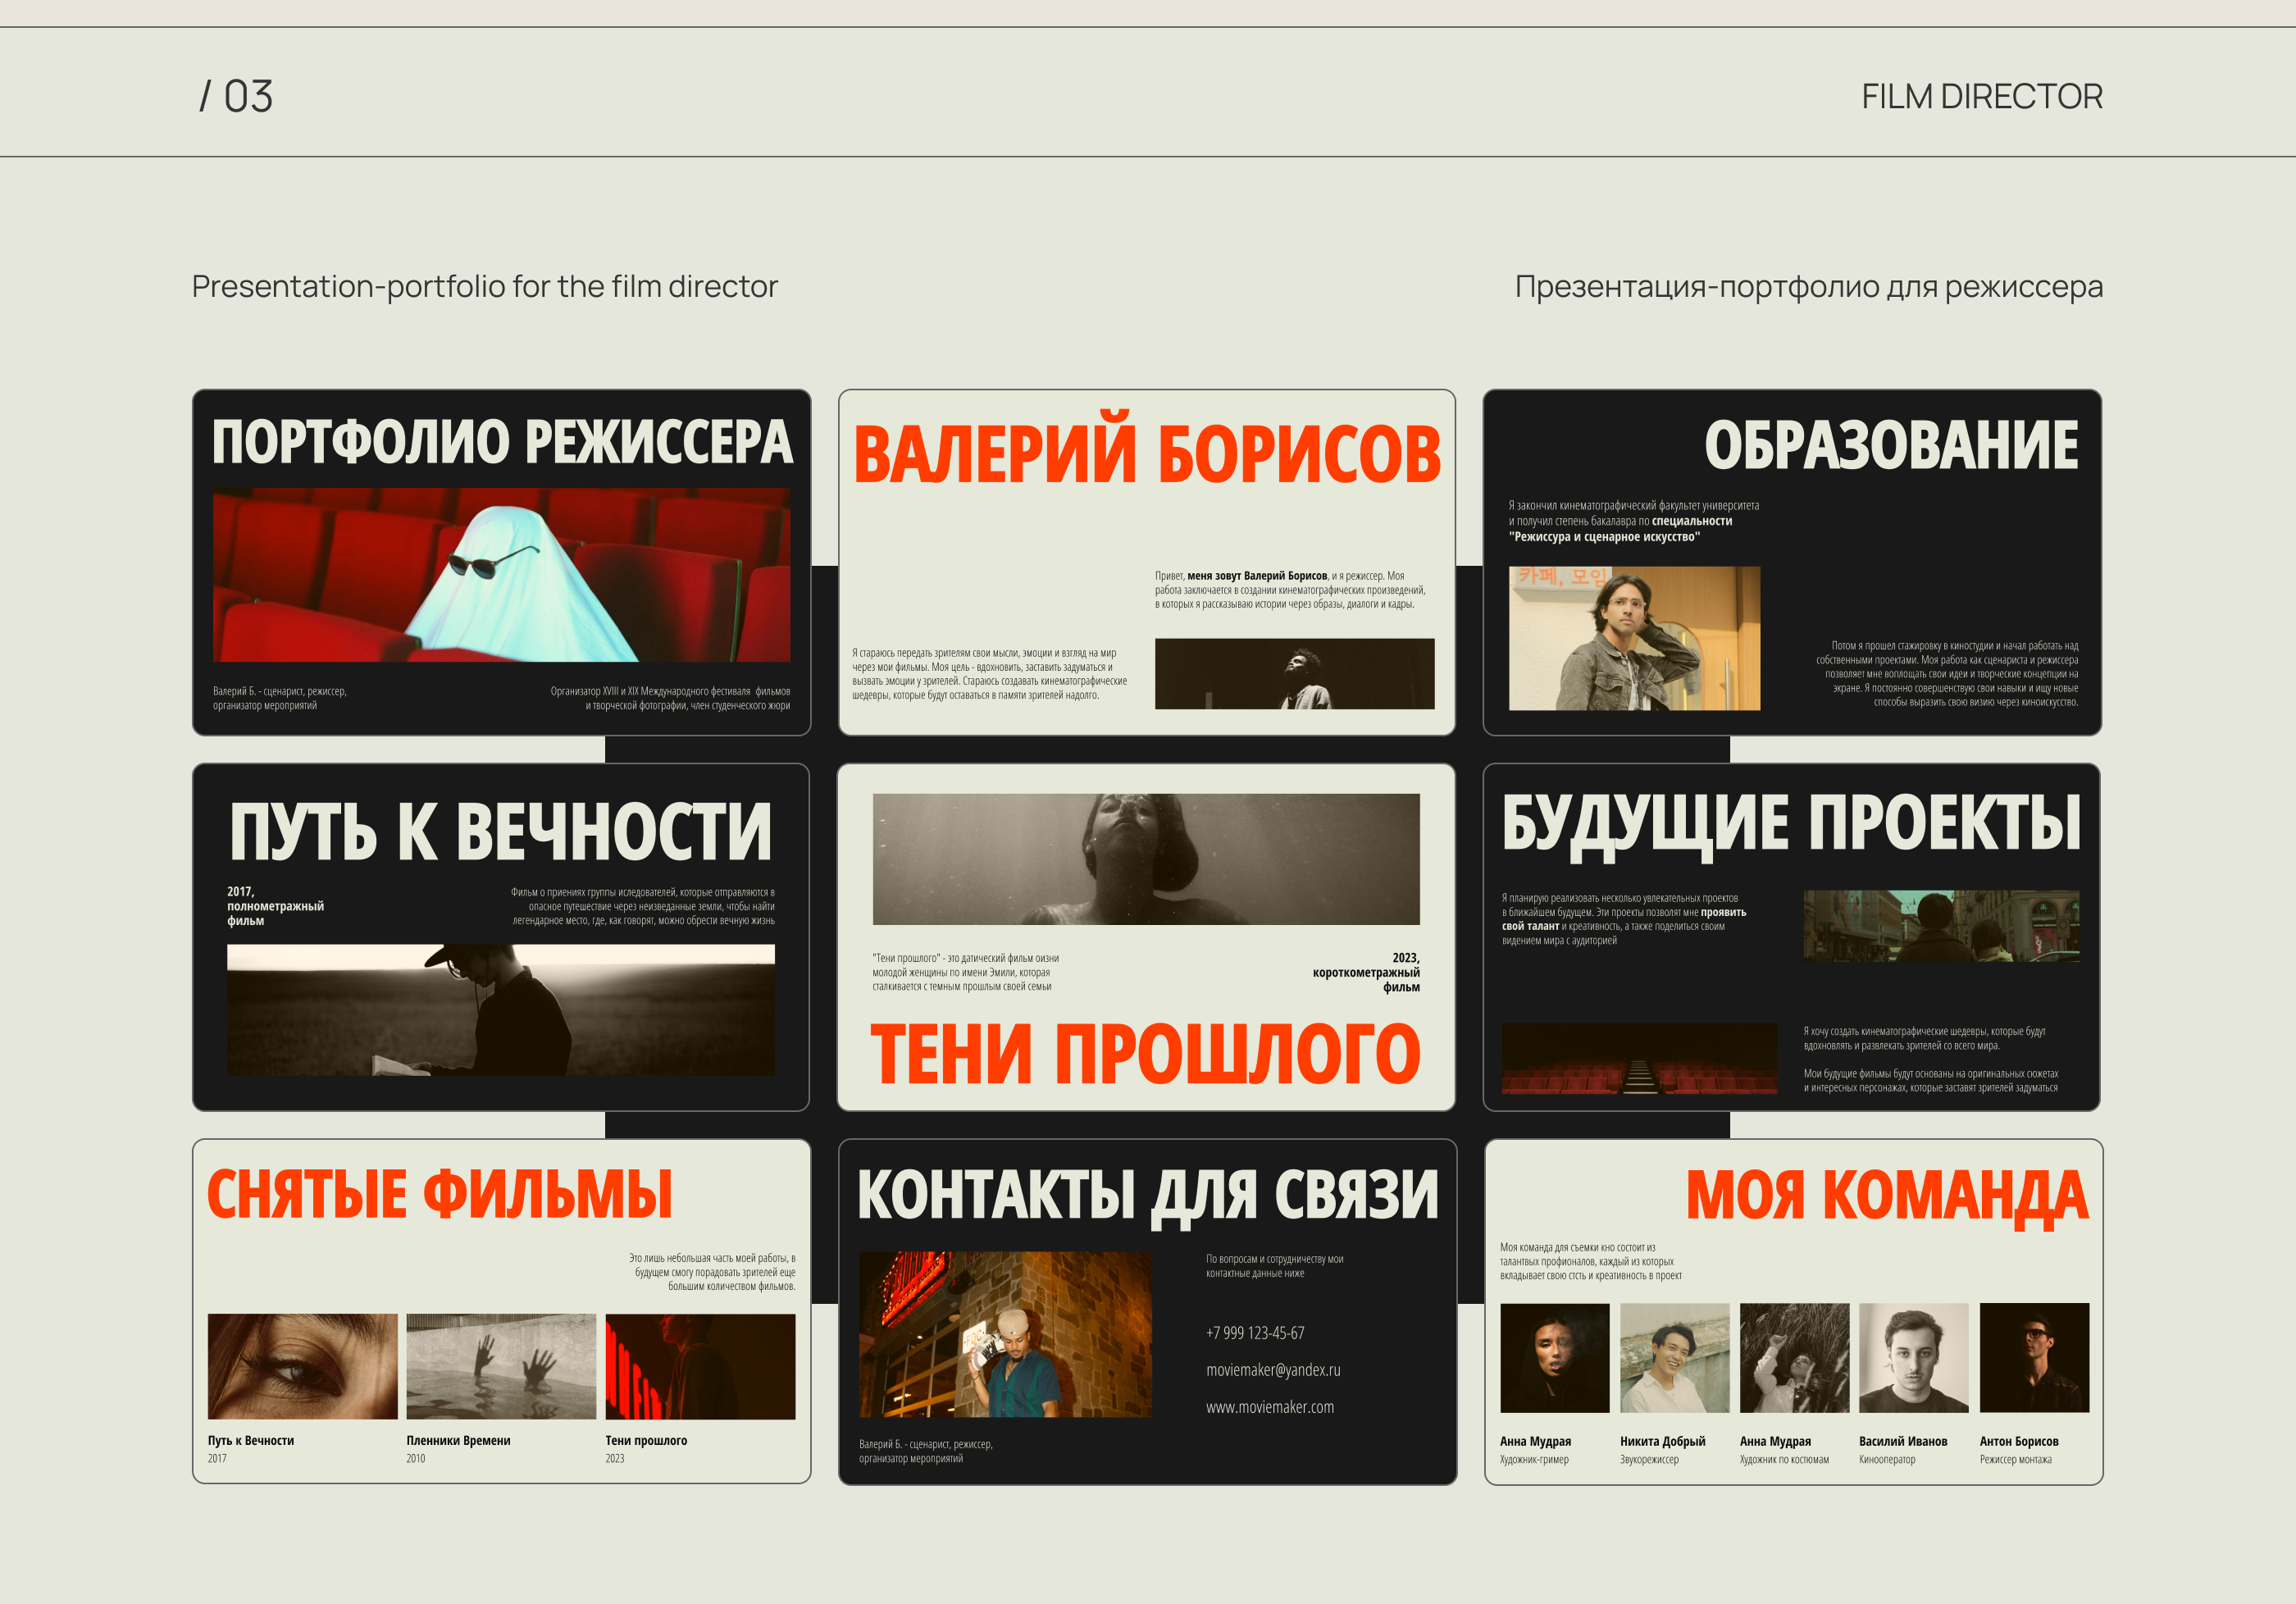Image resolution: width=2296 pixels, height=1604 pixels.
Task: Click the FILM DIRECTOR header text
Action: [1981, 97]
